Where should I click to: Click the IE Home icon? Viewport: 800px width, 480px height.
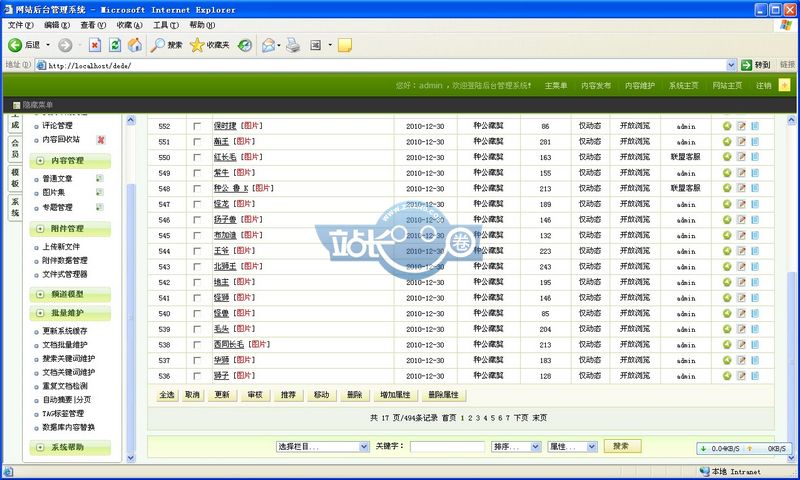pyautogui.click(x=135, y=45)
